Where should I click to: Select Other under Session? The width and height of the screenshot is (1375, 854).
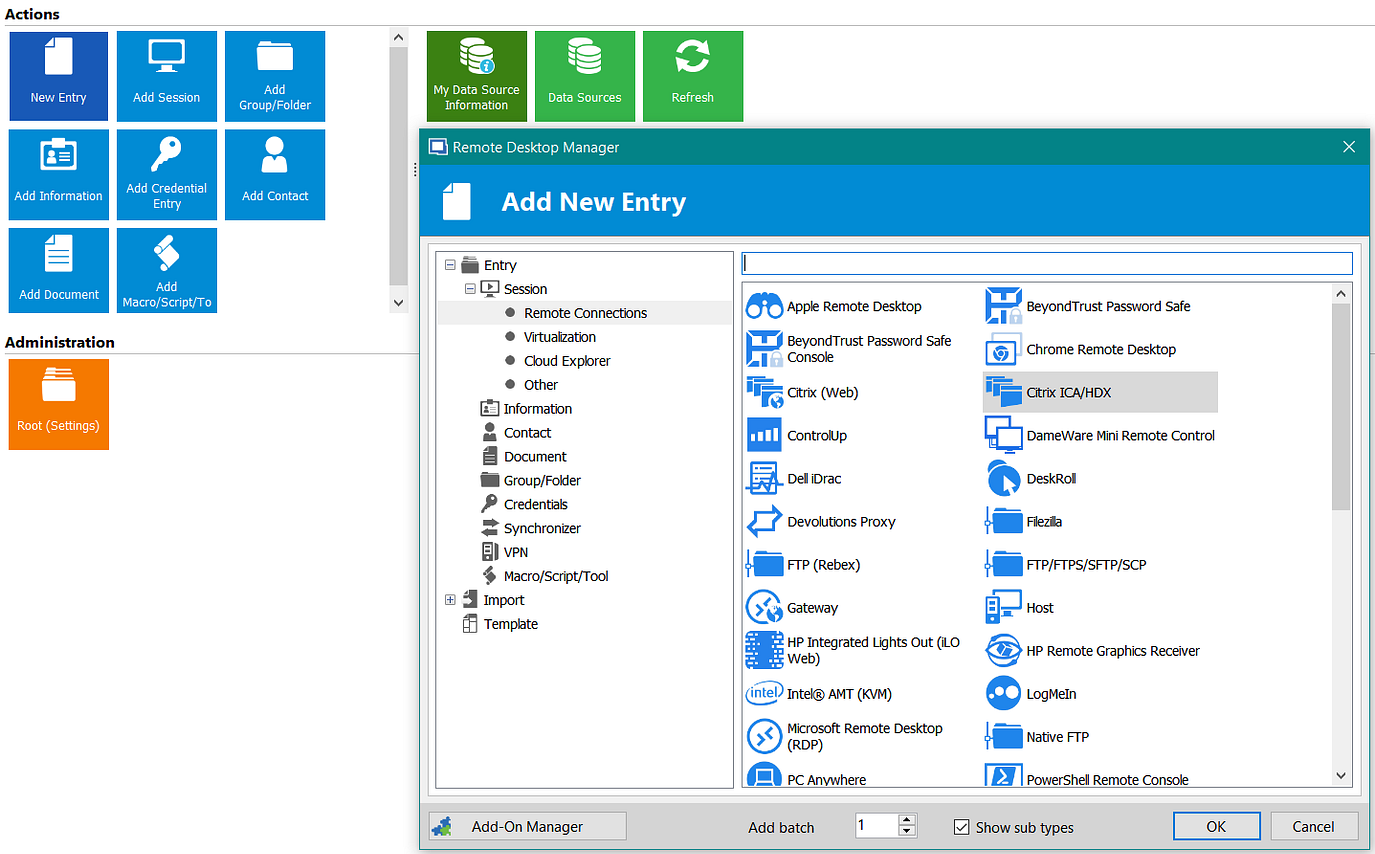541,385
